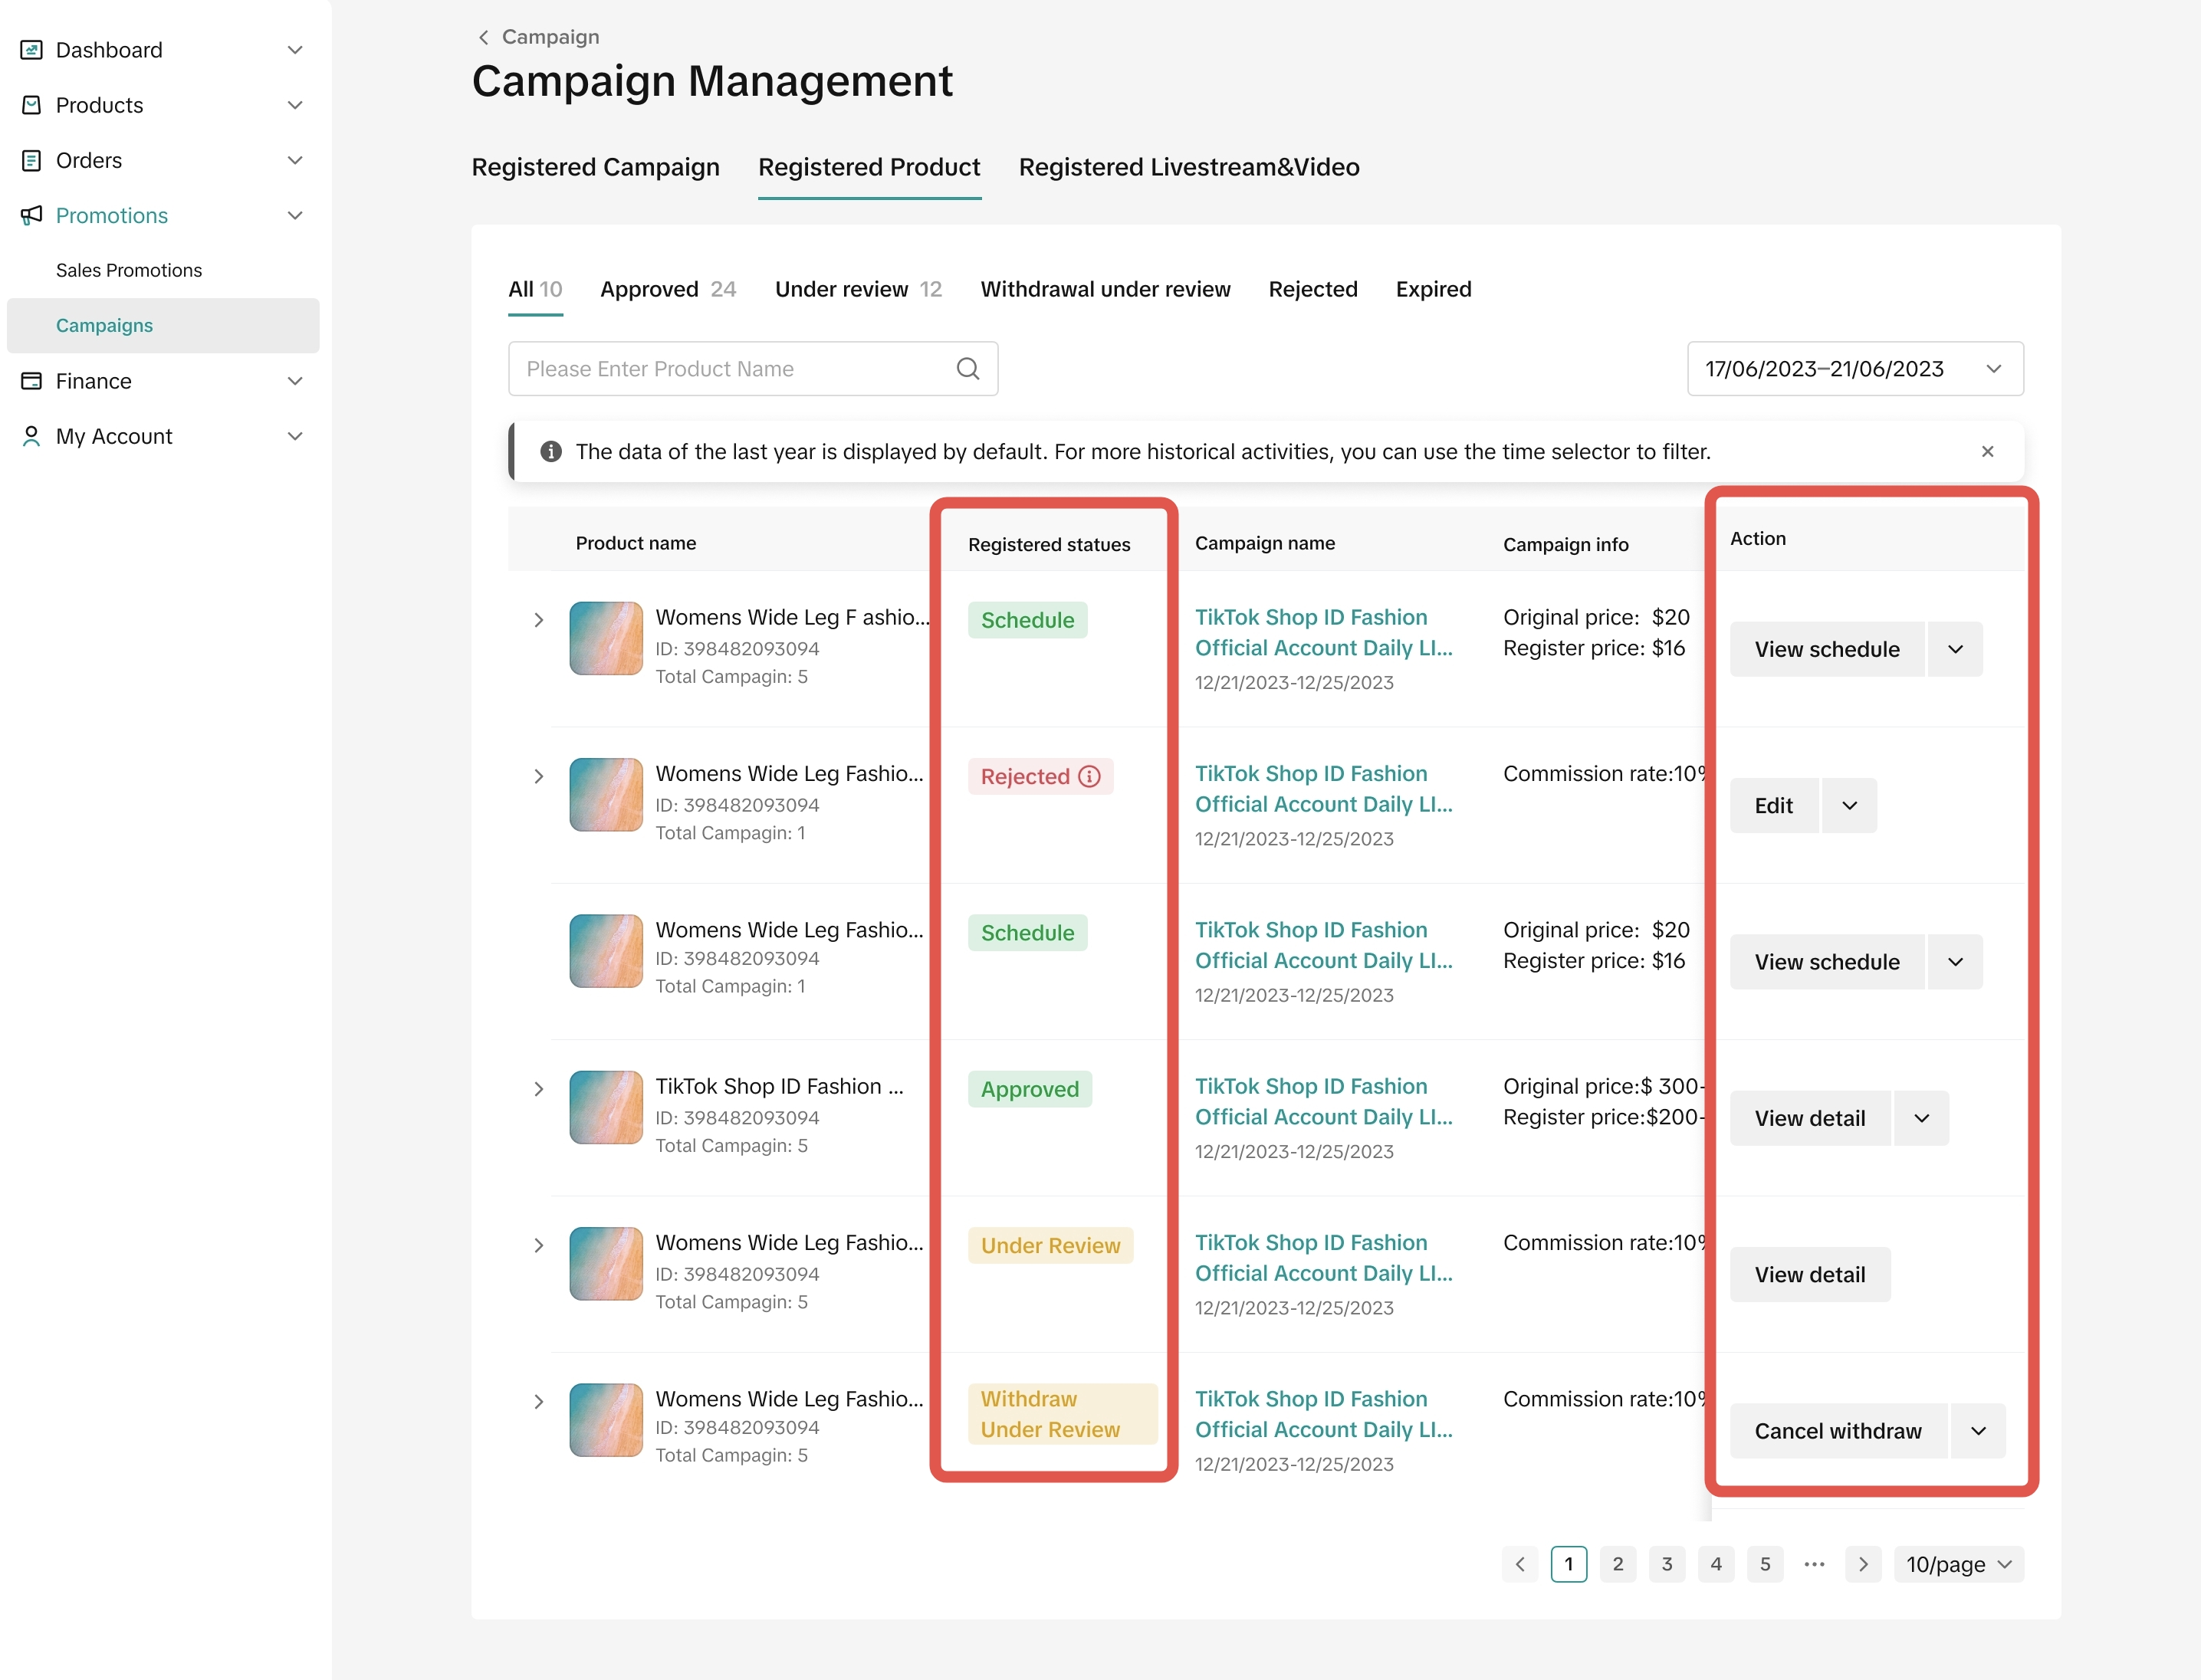This screenshot has width=2201, height=1680.
Task: Go to page 3 of results
Action: pos(1666,1564)
